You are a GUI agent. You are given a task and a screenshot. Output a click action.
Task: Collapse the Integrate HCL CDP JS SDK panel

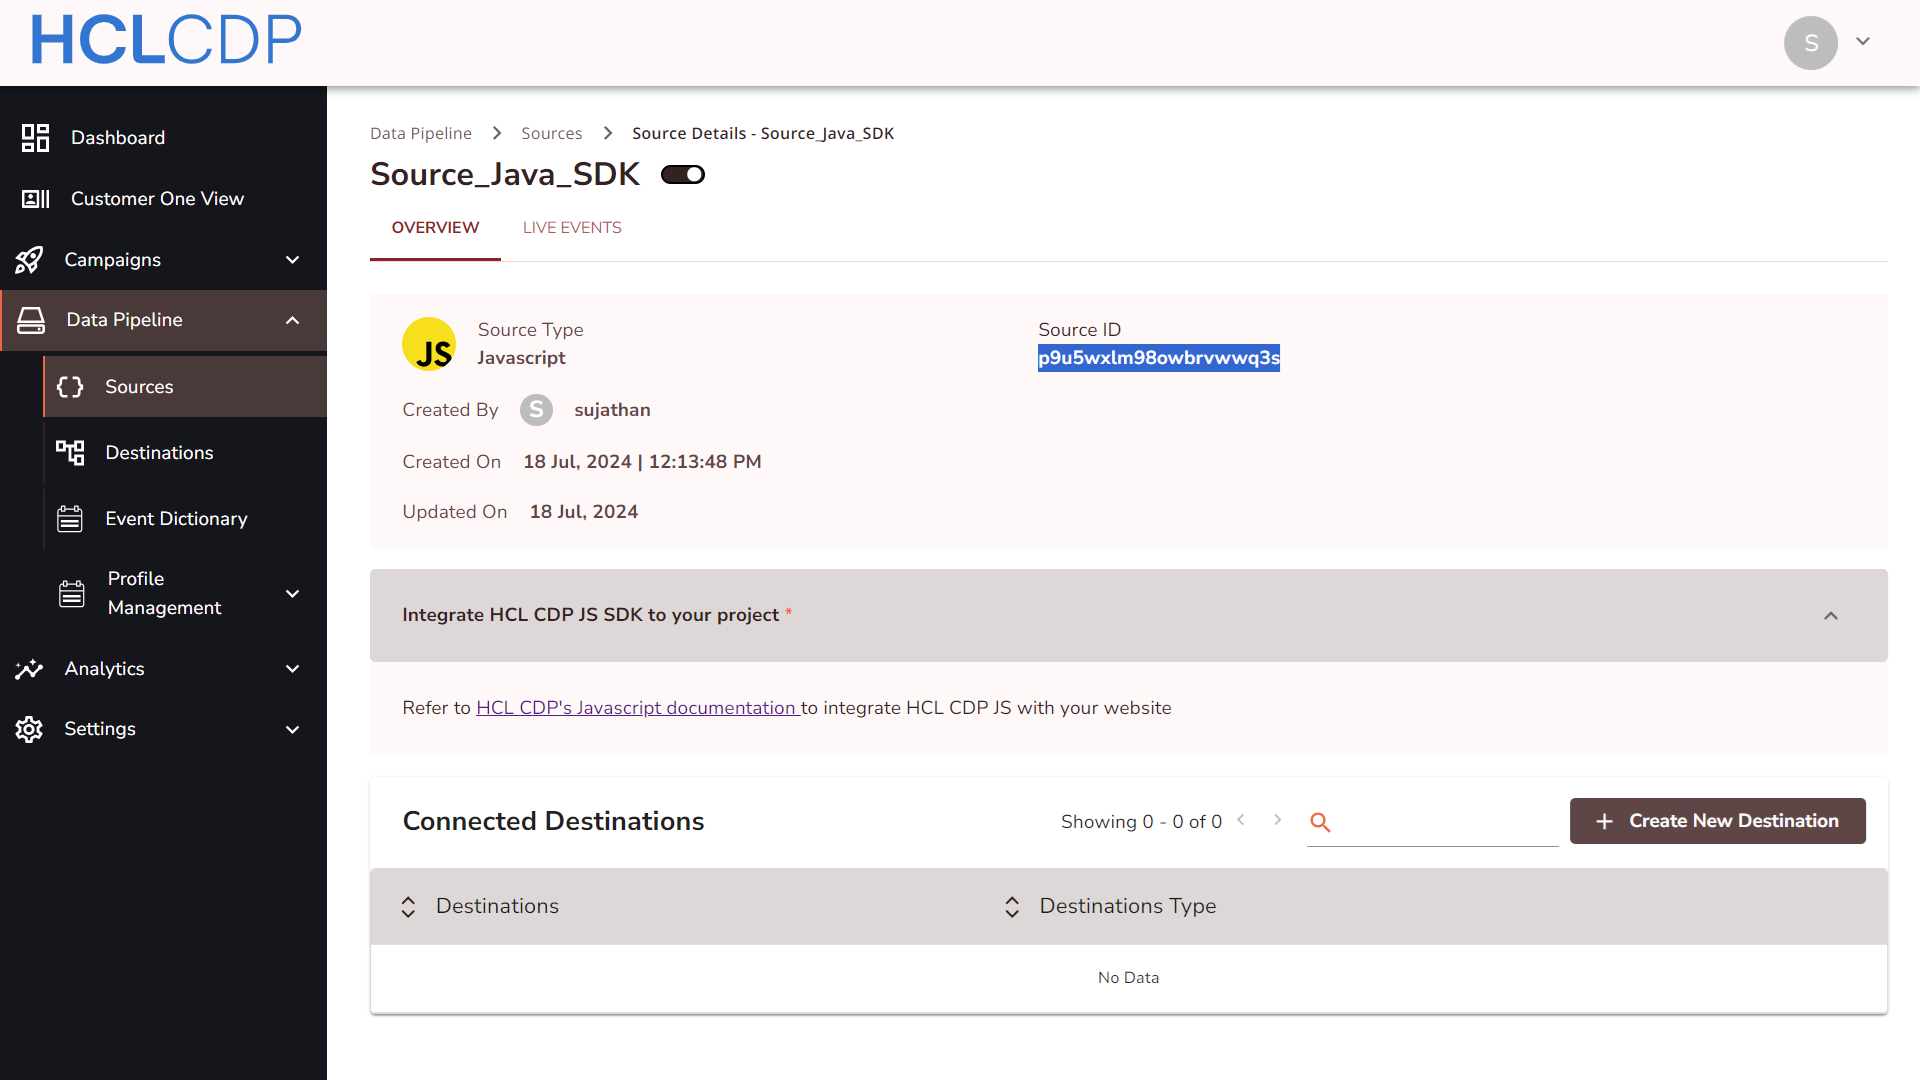coord(1831,615)
